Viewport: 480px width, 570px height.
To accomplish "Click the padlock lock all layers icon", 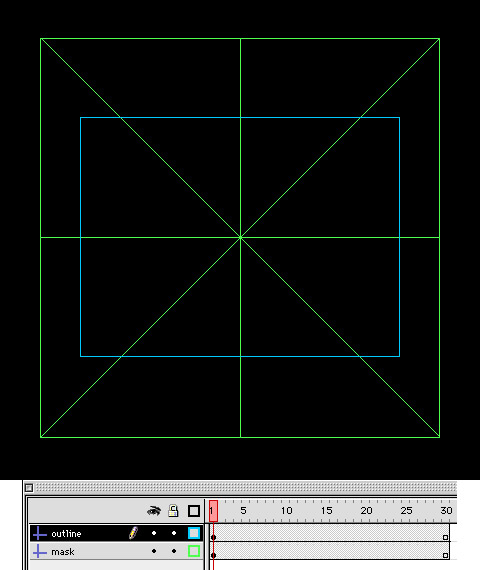I will pos(173,511).
